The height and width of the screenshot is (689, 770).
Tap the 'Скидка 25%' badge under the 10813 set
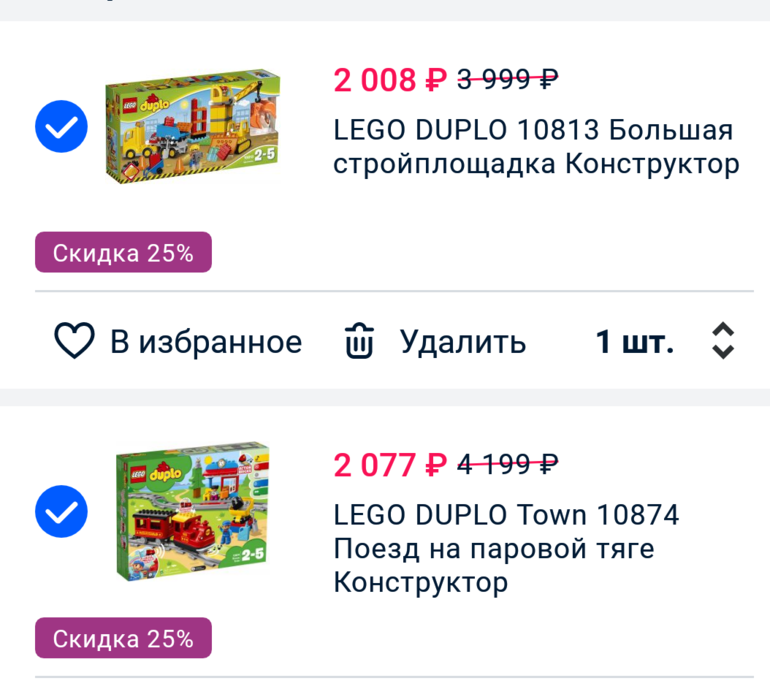coord(123,253)
